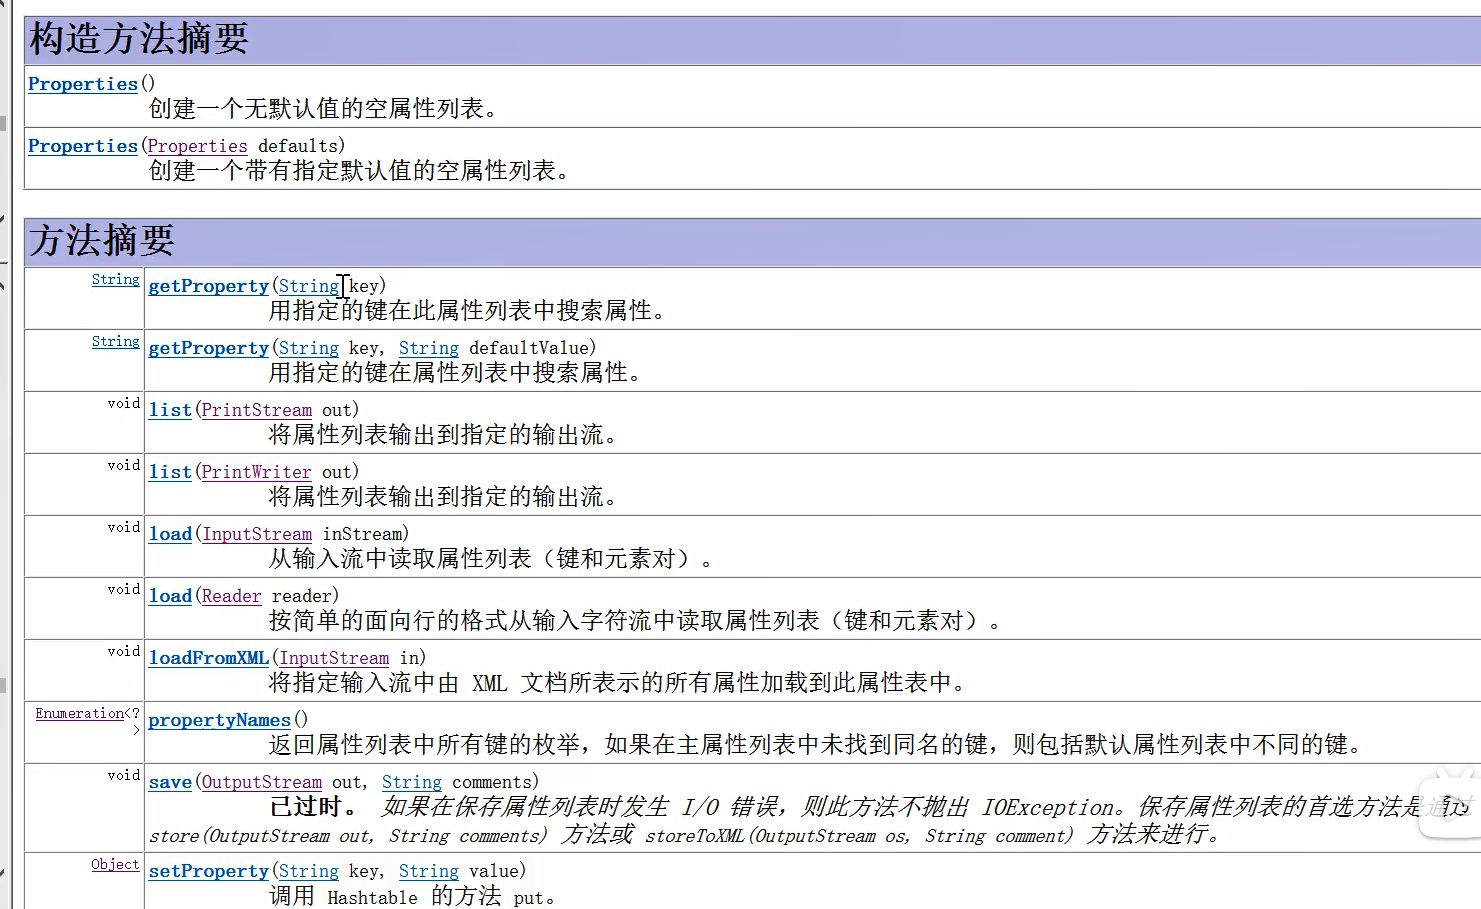Screen dimensions: 1481x909
Task: Open the load method link for Reader
Action: pyautogui.click(x=170, y=596)
